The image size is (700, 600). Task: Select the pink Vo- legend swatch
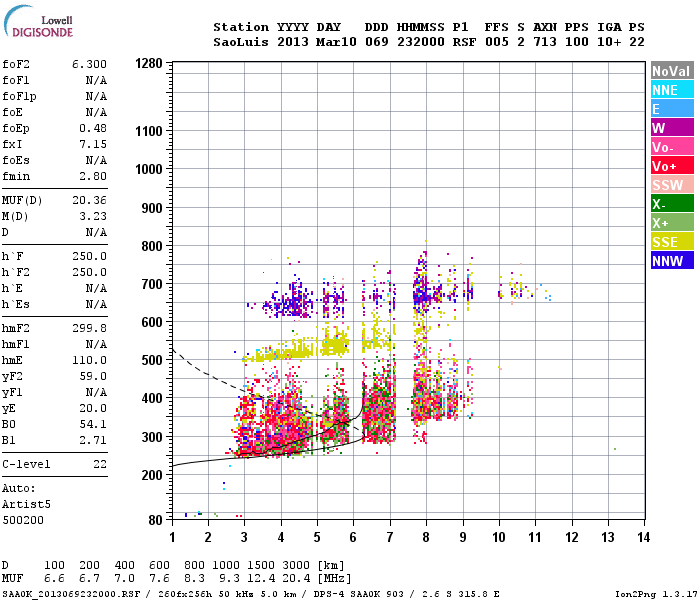pyautogui.click(x=672, y=147)
